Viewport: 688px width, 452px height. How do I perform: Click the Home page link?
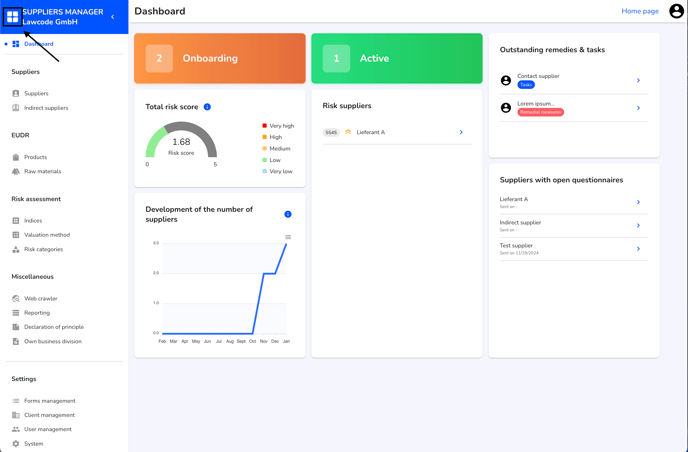tap(640, 11)
